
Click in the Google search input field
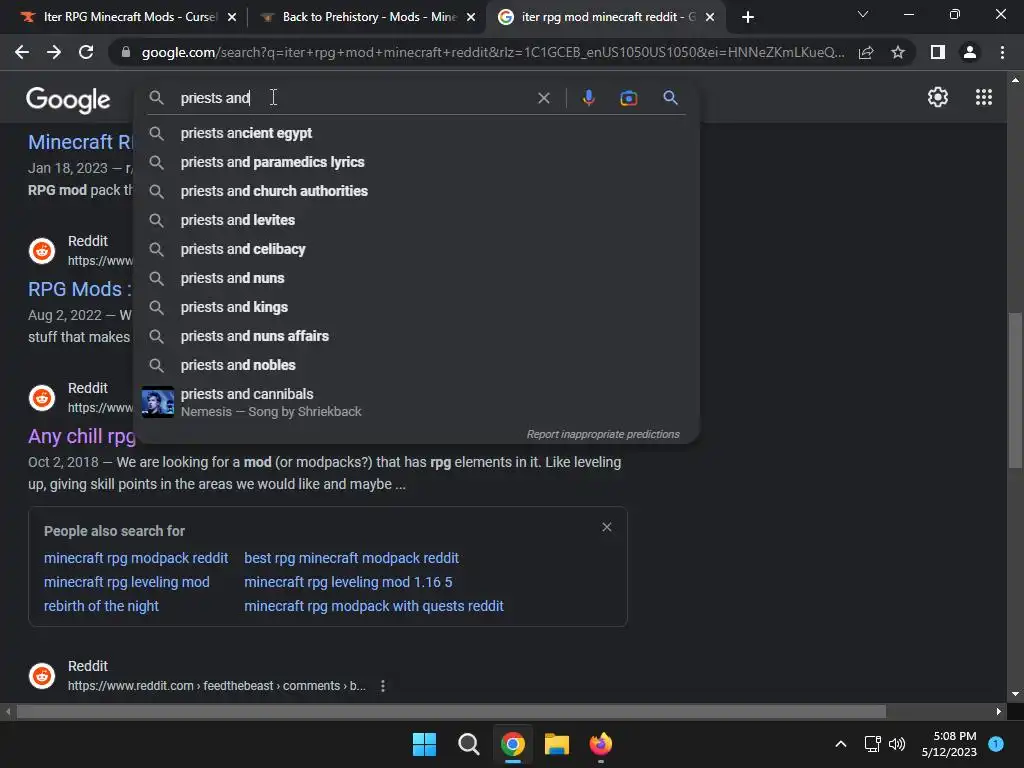353,98
